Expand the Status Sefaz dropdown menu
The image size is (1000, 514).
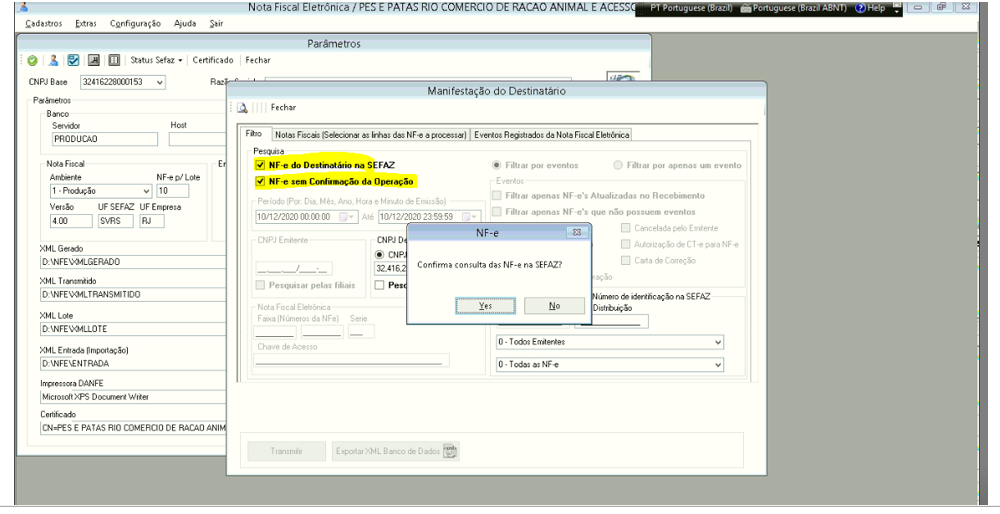(x=156, y=60)
